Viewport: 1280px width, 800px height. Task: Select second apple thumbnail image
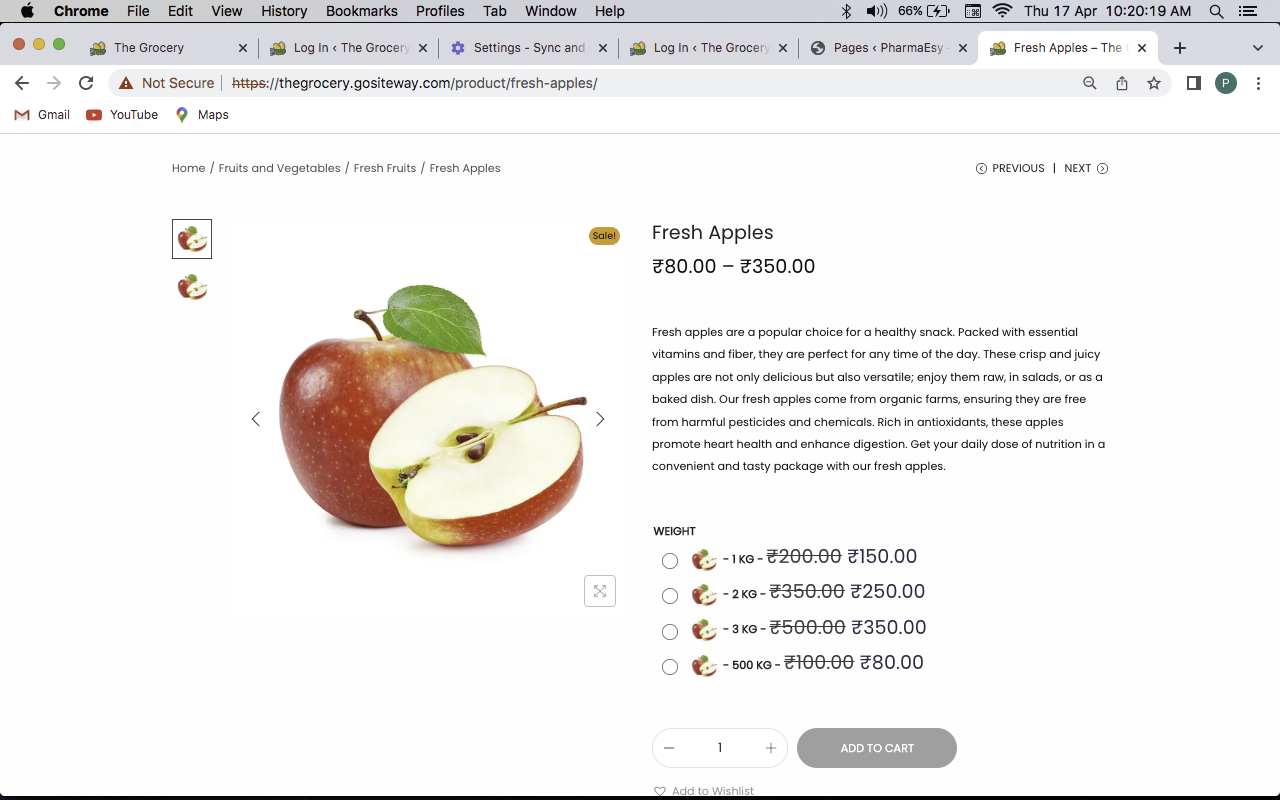[192, 287]
